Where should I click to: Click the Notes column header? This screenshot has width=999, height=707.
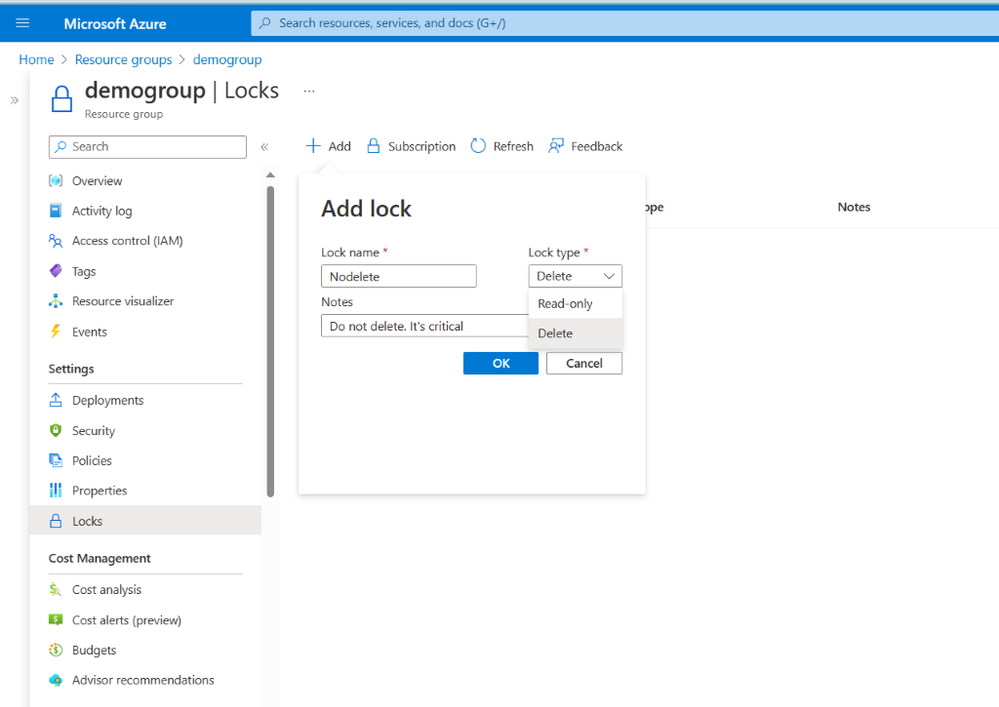[854, 207]
